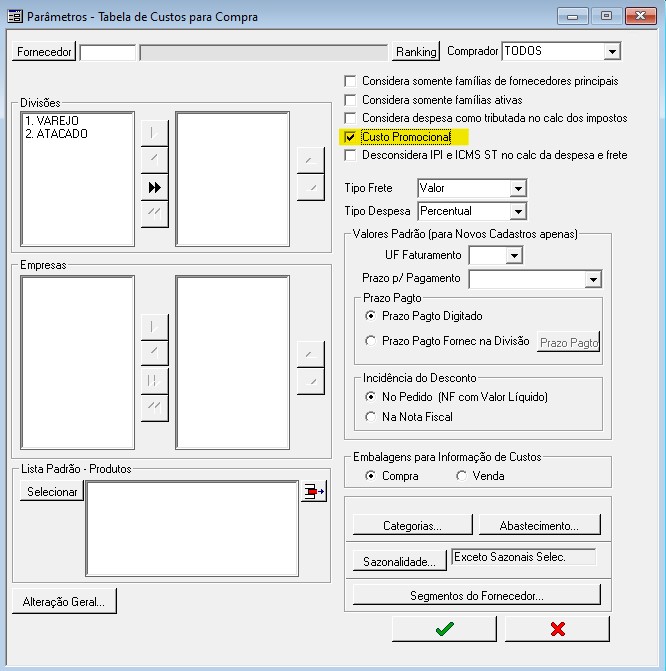Screen dimensions: 666x671
Task: Open Segmentos do Fornecedor
Action: pos(477,595)
